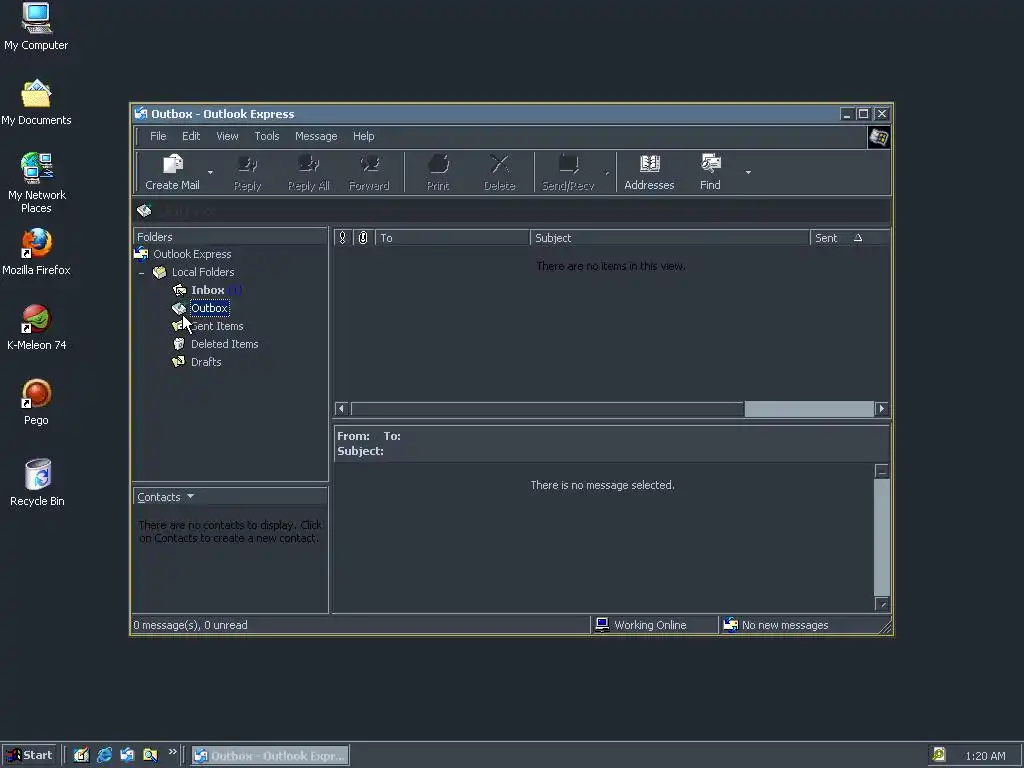This screenshot has height=768, width=1024.
Task: Select the Mozilla Firefox desktop shortcut
Action: coord(36,252)
